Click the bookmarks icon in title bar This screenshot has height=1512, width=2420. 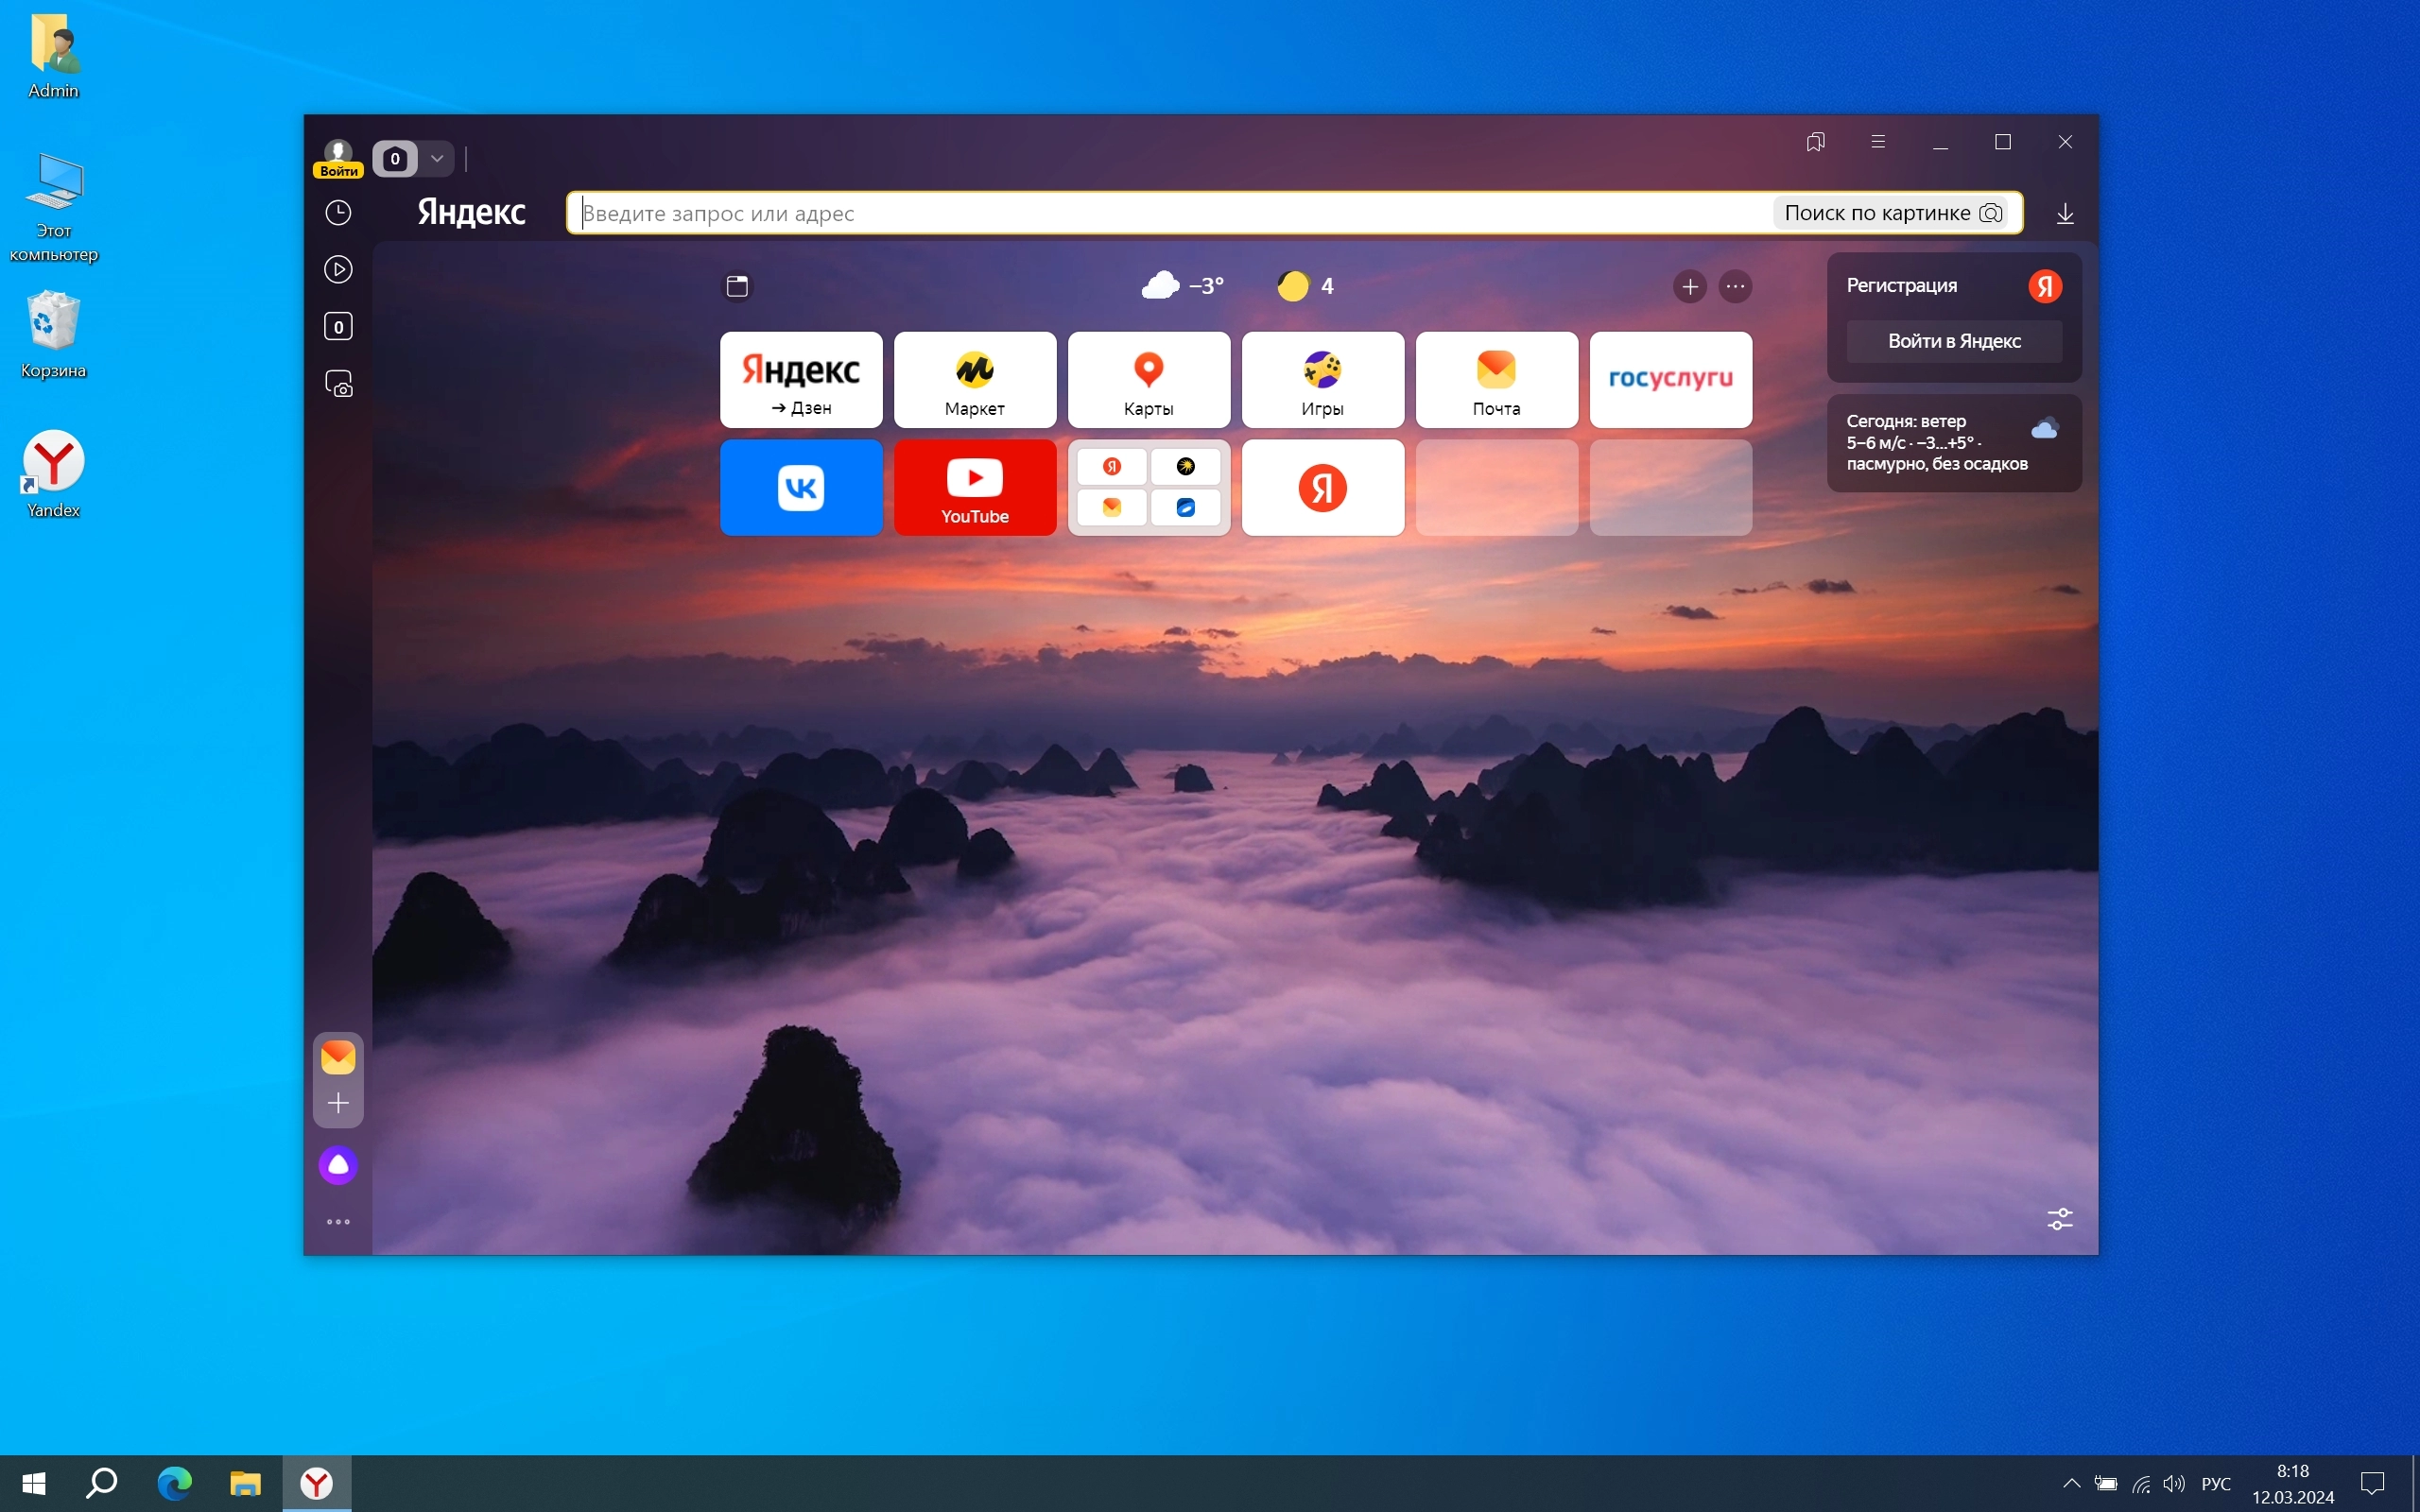click(1815, 142)
